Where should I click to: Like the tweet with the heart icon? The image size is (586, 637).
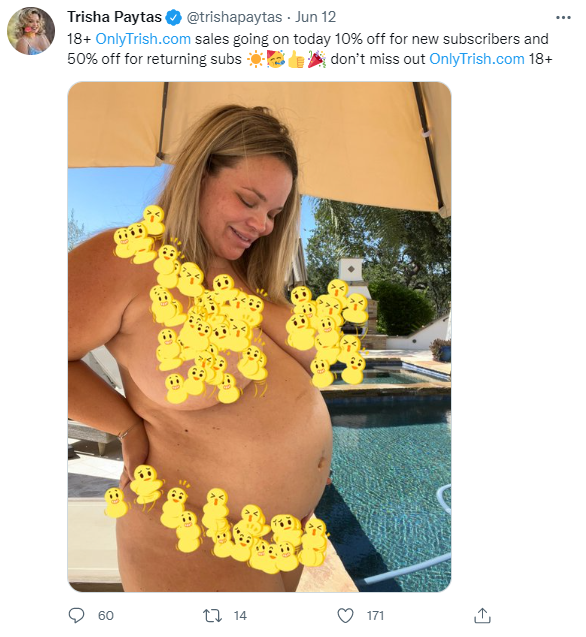(345, 615)
